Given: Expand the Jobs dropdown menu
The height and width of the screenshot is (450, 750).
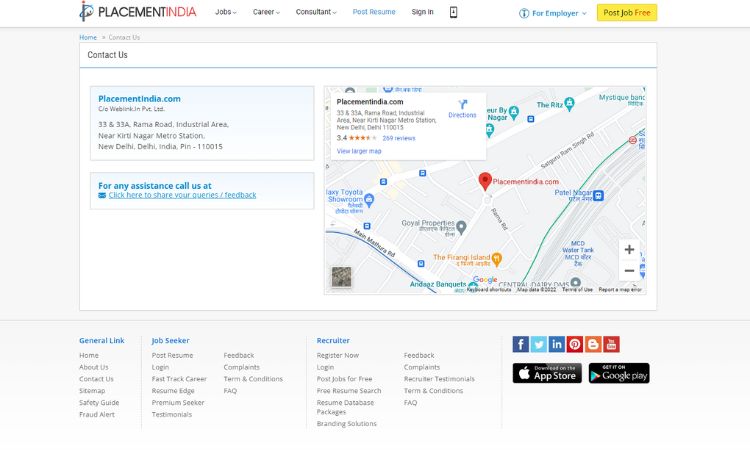Looking at the screenshot, I should tap(226, 12).
